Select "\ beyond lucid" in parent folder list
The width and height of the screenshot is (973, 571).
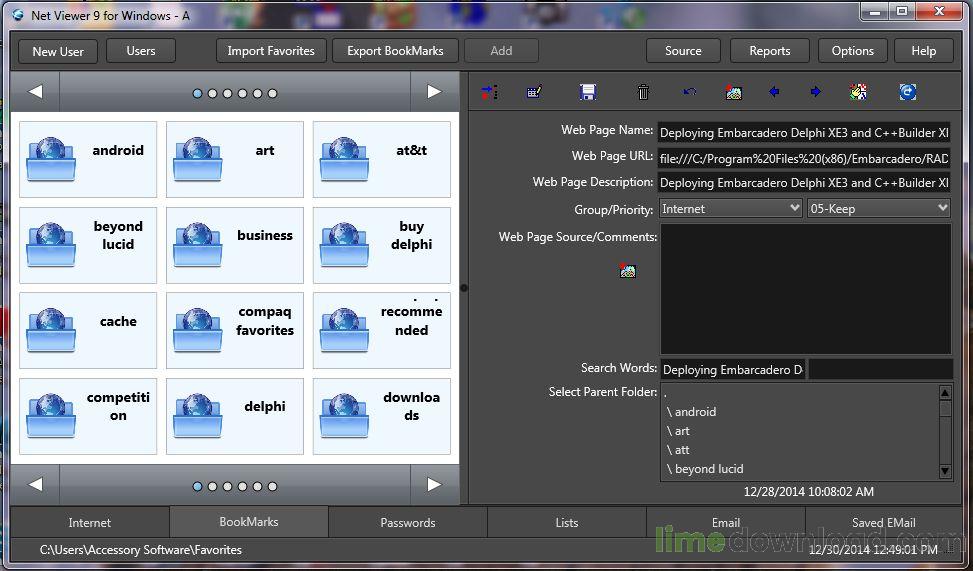click(x=705, y=469)
